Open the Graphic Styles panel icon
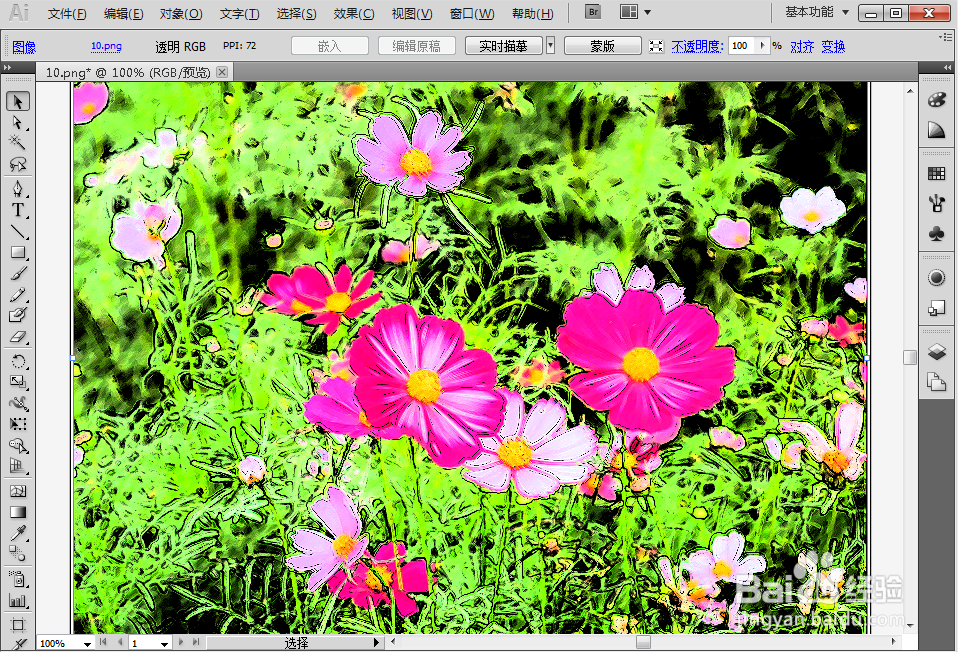This screenshot has height=652, width=958. tap(937, 308)
